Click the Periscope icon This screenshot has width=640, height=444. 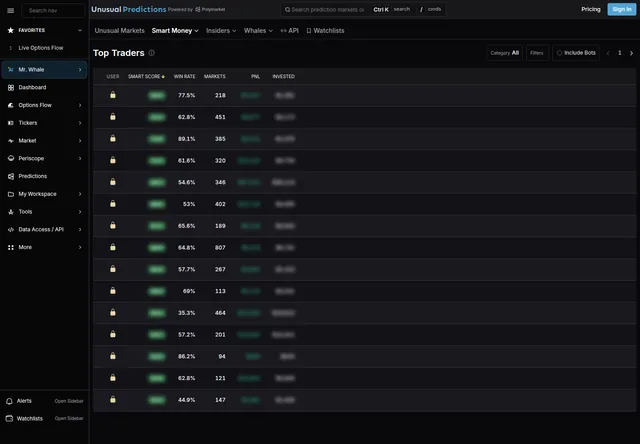(x=11, y=158)
